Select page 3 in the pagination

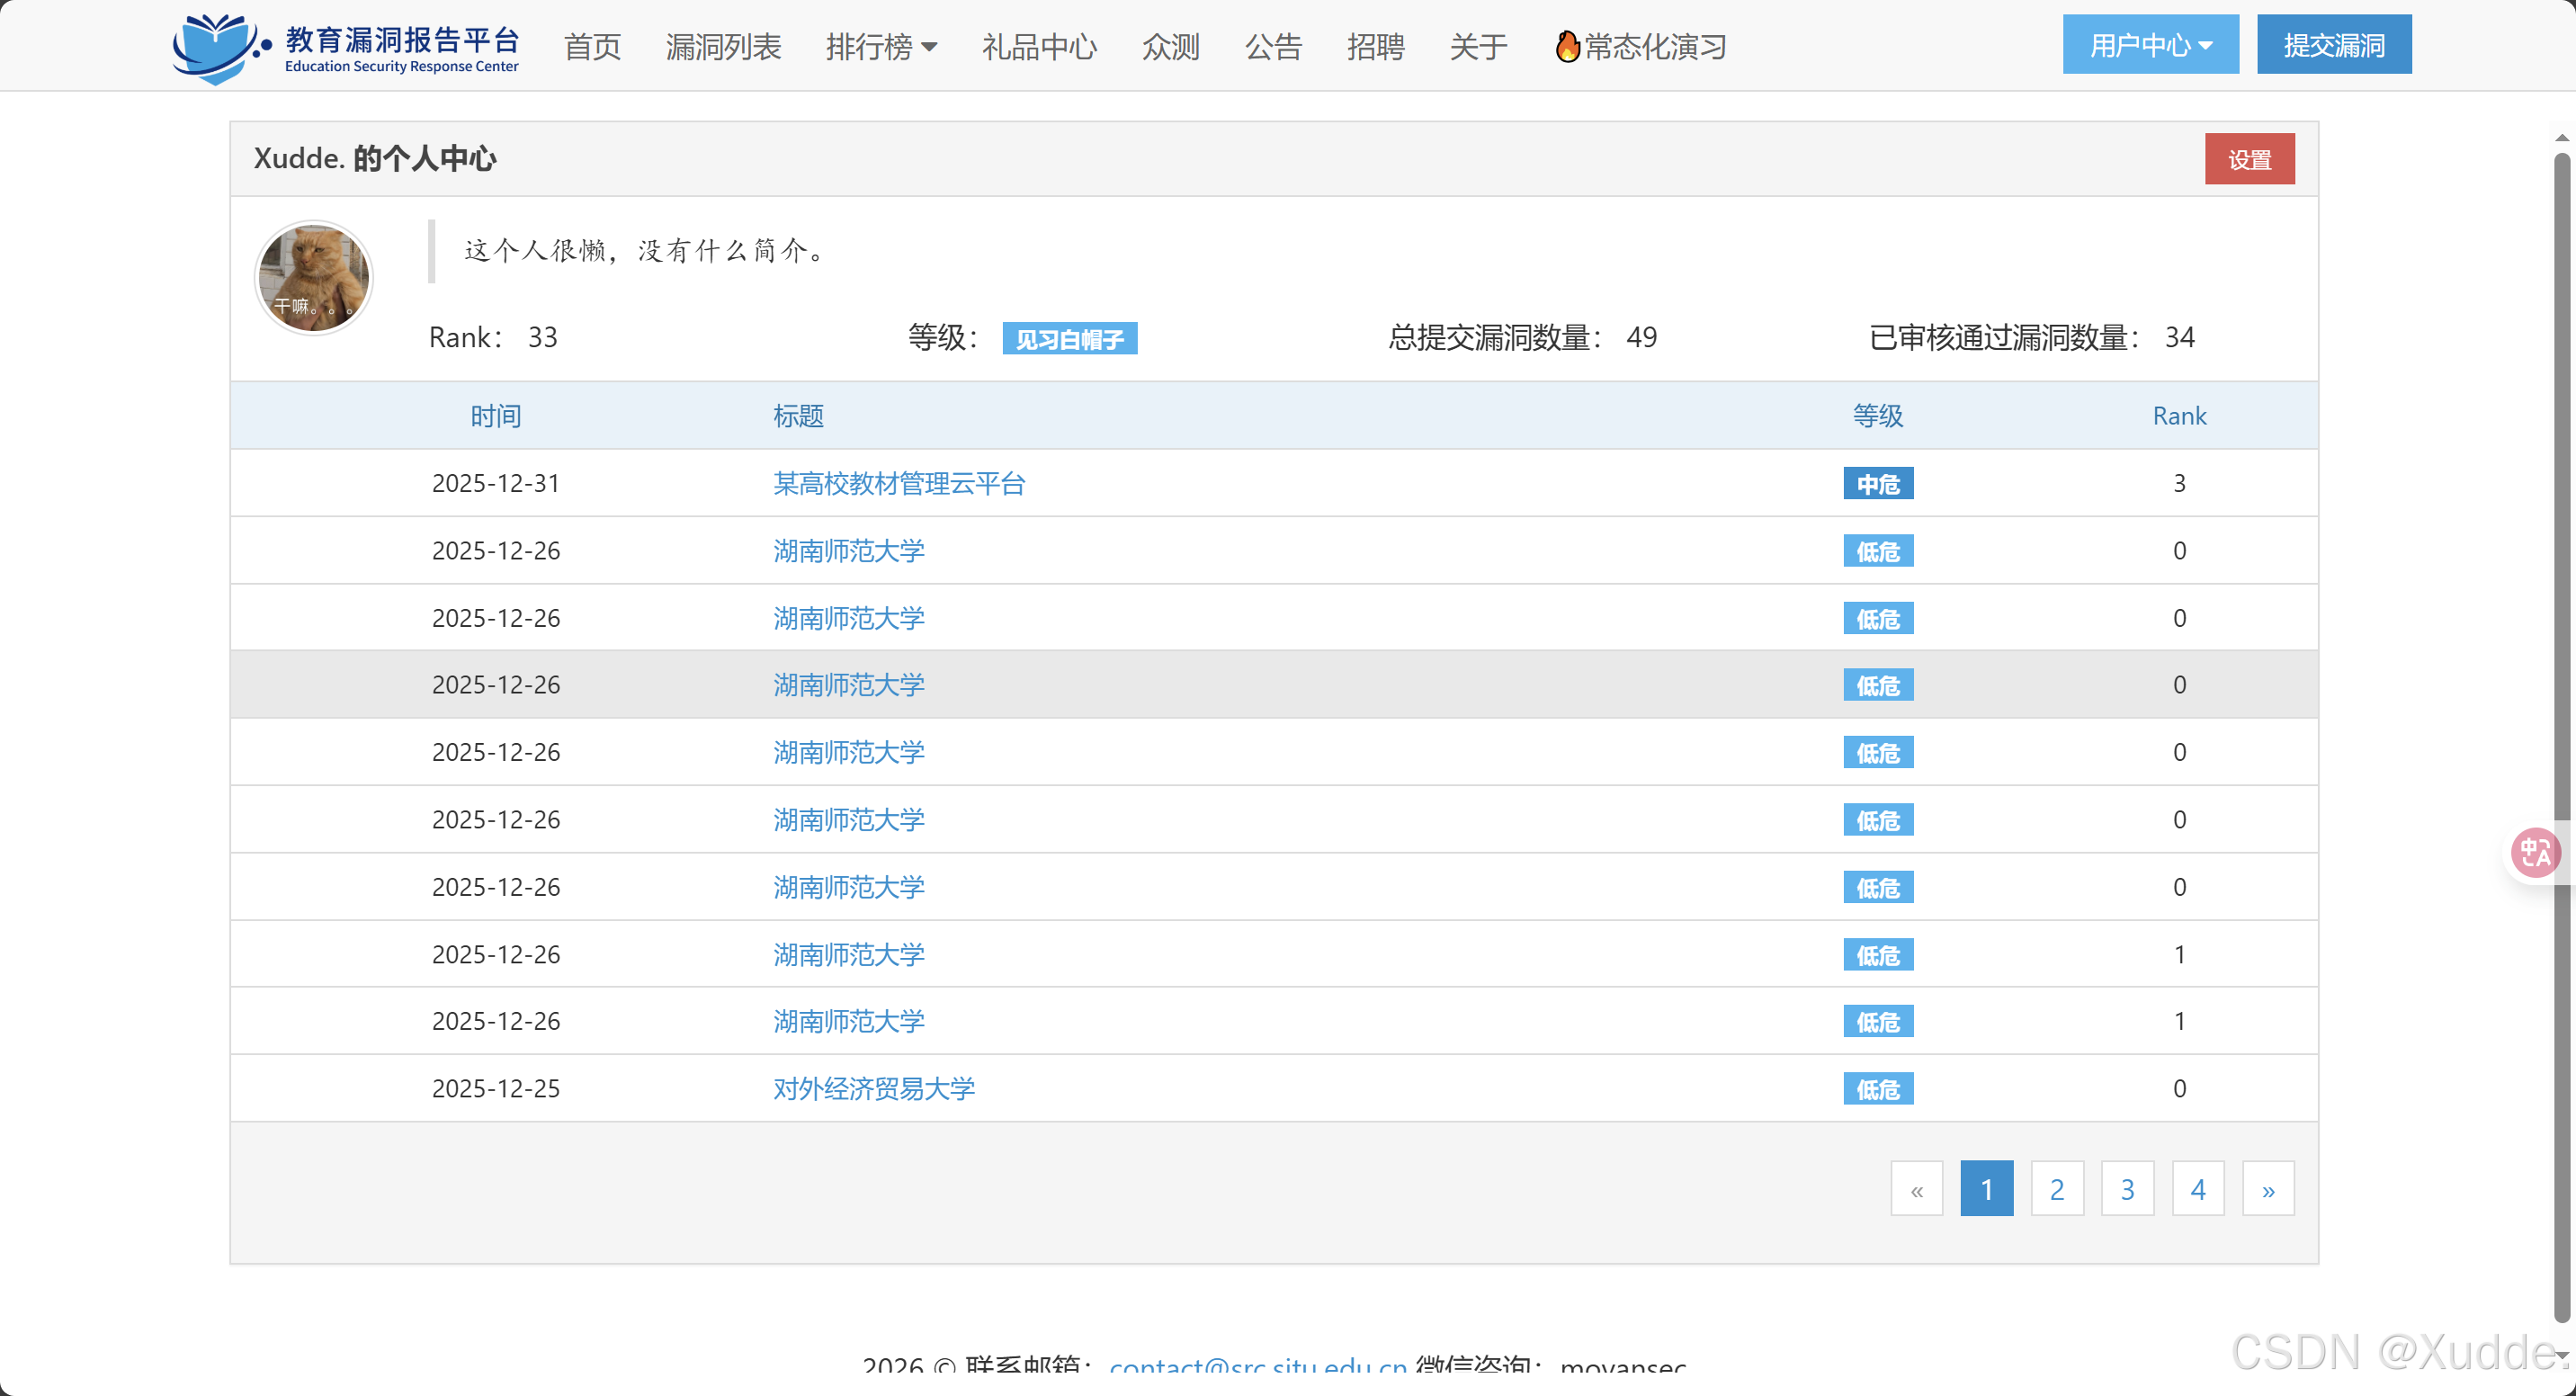(x=2127, y=1189)
